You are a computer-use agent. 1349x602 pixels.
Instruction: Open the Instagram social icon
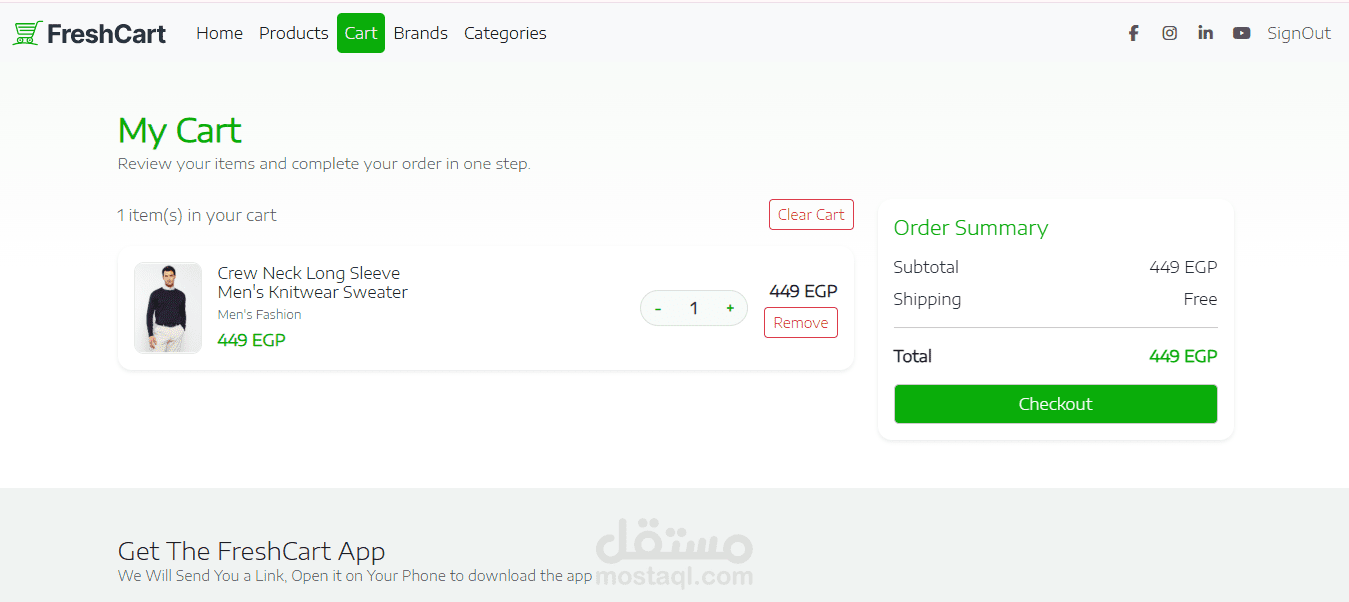click(1169, 33)
